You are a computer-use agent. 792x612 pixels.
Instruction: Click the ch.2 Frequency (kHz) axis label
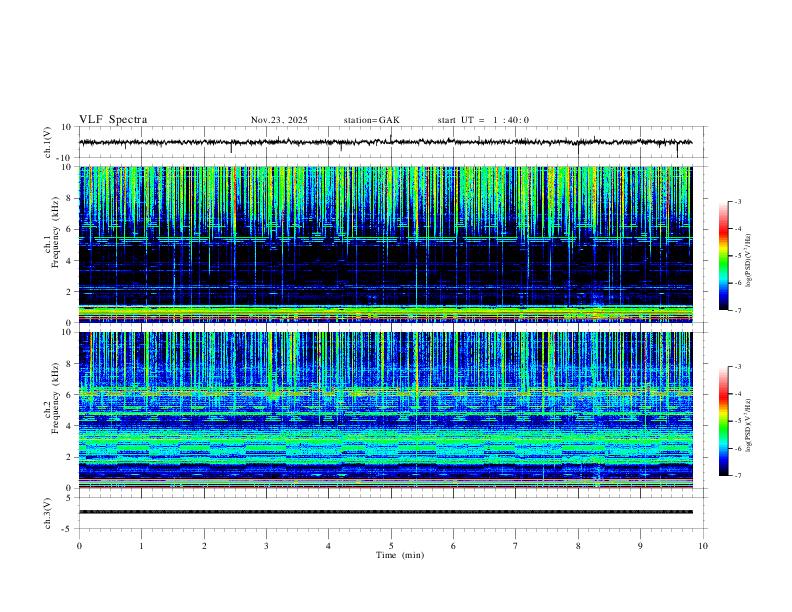[x=53, y=398]
